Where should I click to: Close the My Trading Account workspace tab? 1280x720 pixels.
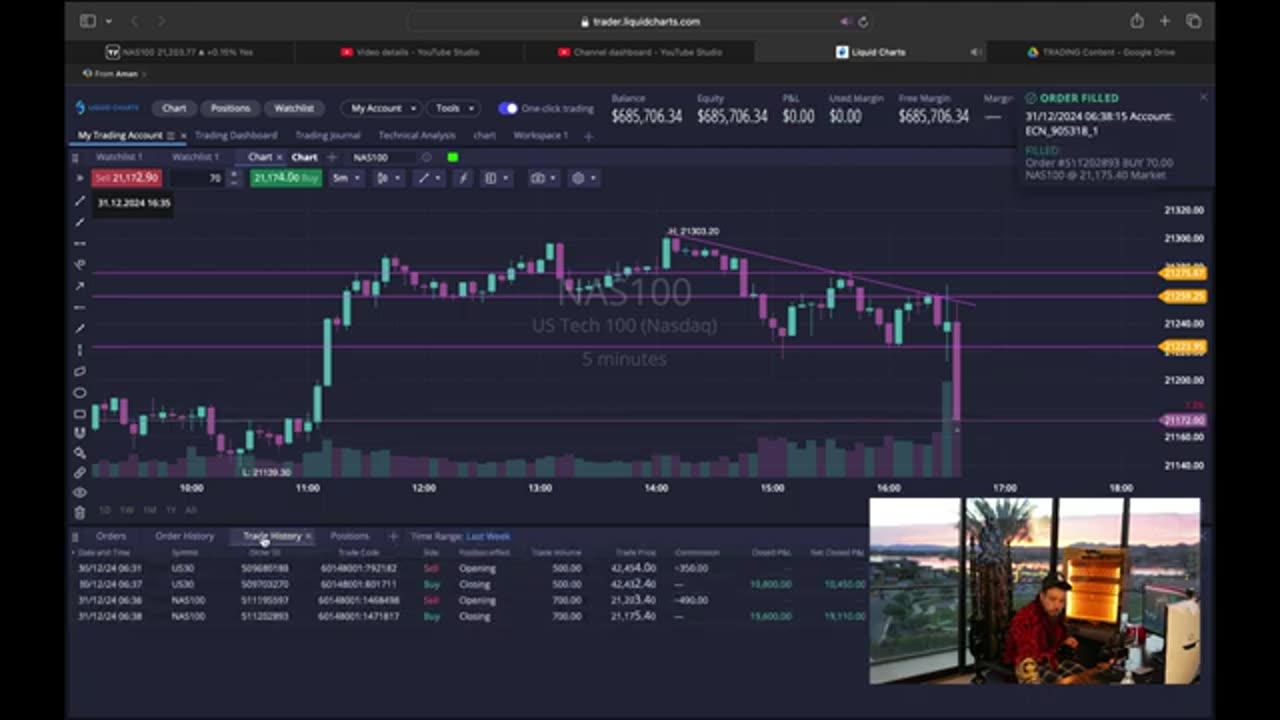point(183,135)
